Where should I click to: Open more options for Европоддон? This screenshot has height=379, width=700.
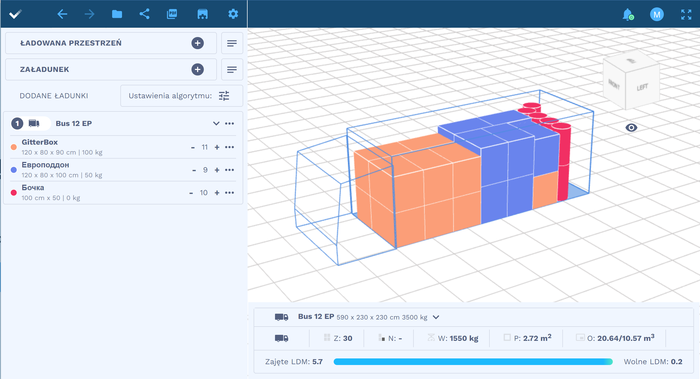click(x=229, y=170)
